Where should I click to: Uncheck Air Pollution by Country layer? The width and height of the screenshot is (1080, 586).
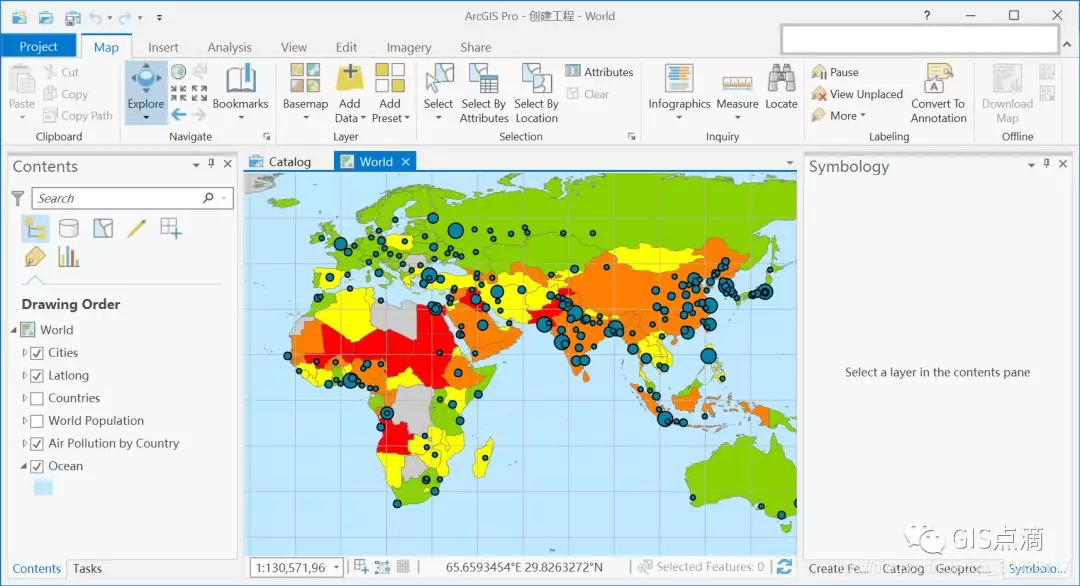37,444
